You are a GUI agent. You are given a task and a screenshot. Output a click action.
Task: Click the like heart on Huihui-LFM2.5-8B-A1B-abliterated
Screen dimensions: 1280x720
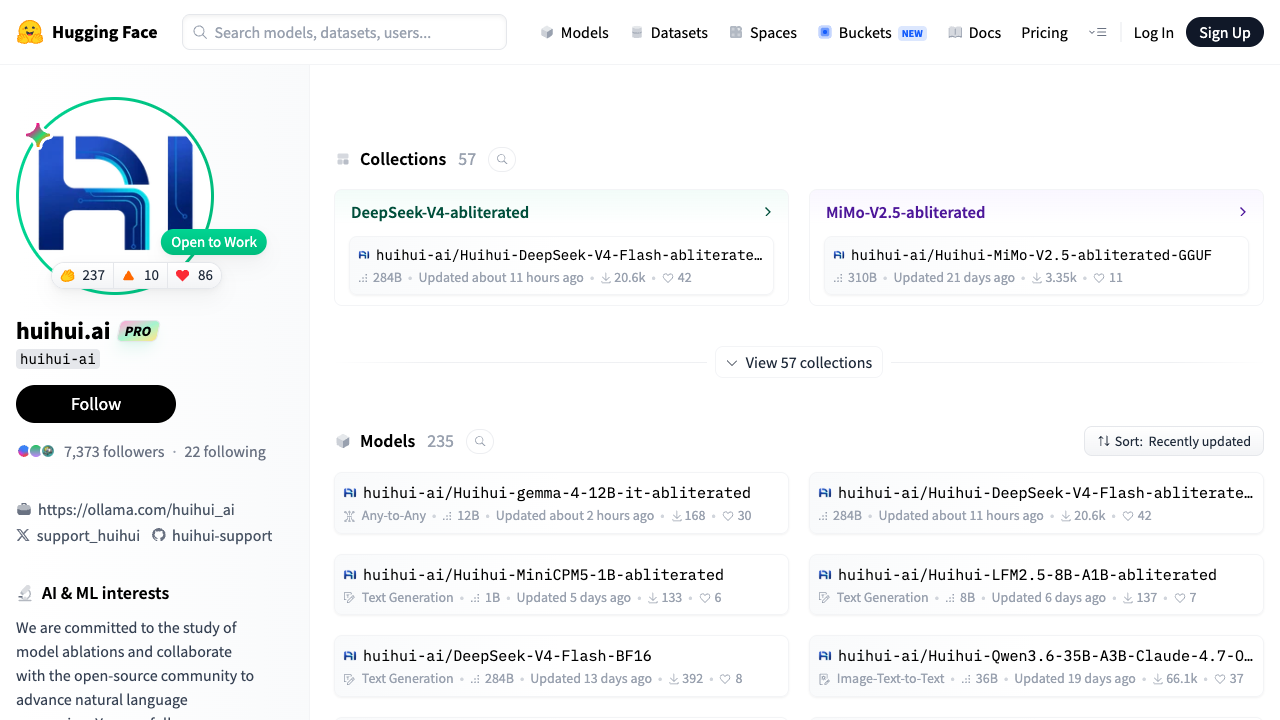pos(1180,598)
